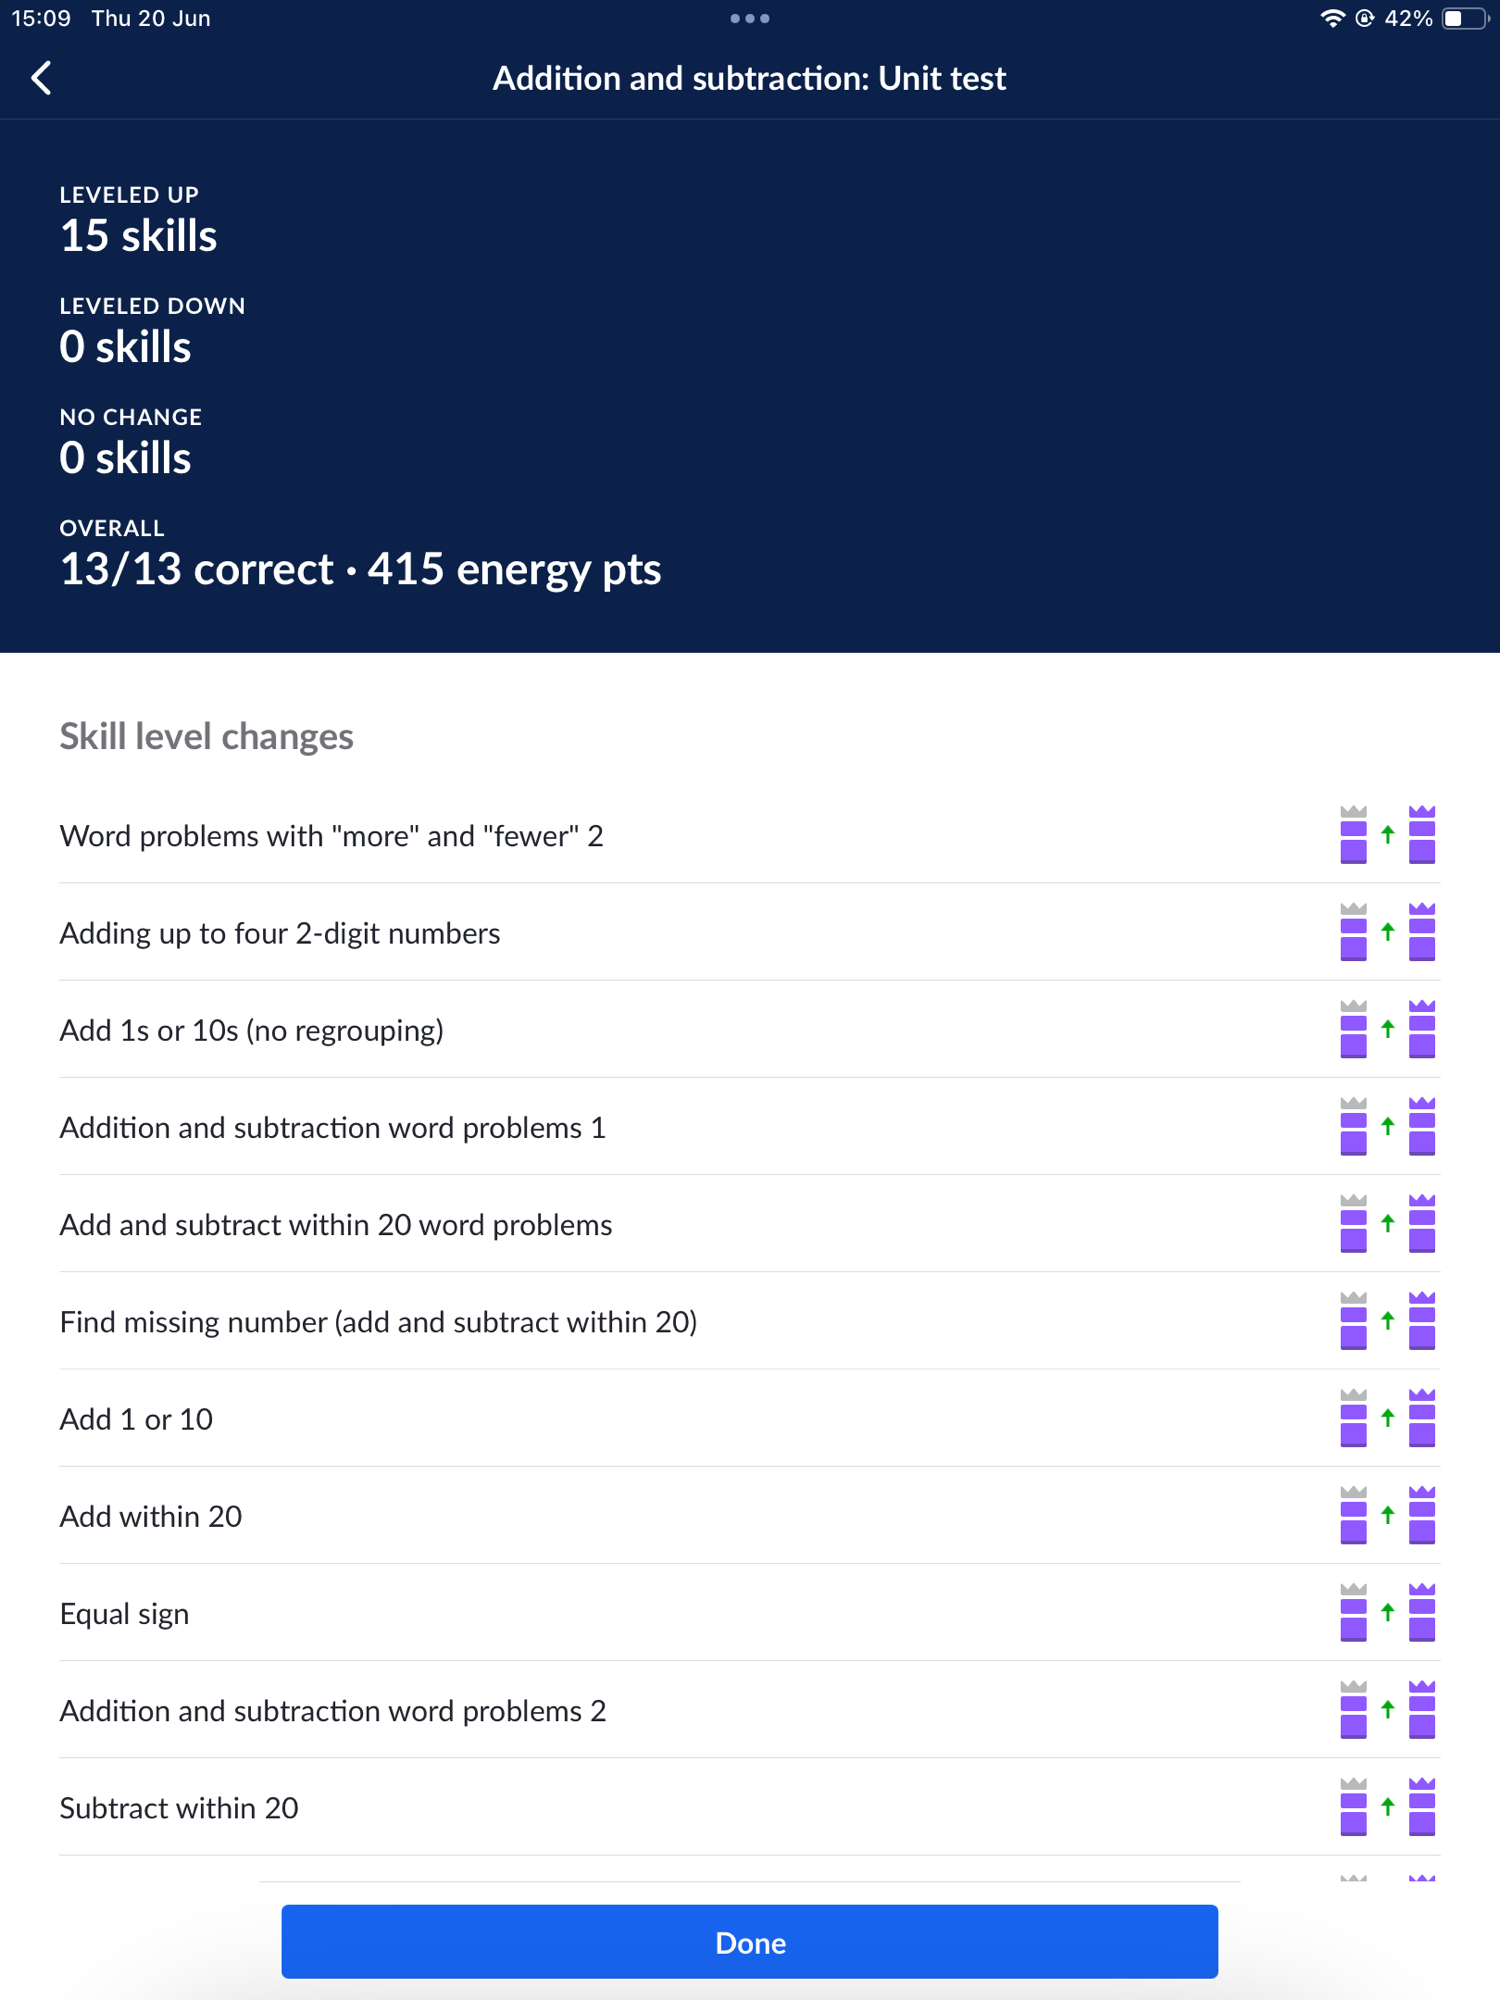Tap the mastery tower for Adding up to four 2-digit numbers
Viewport: 1500px width, 2000px height.
(1421, 932)
